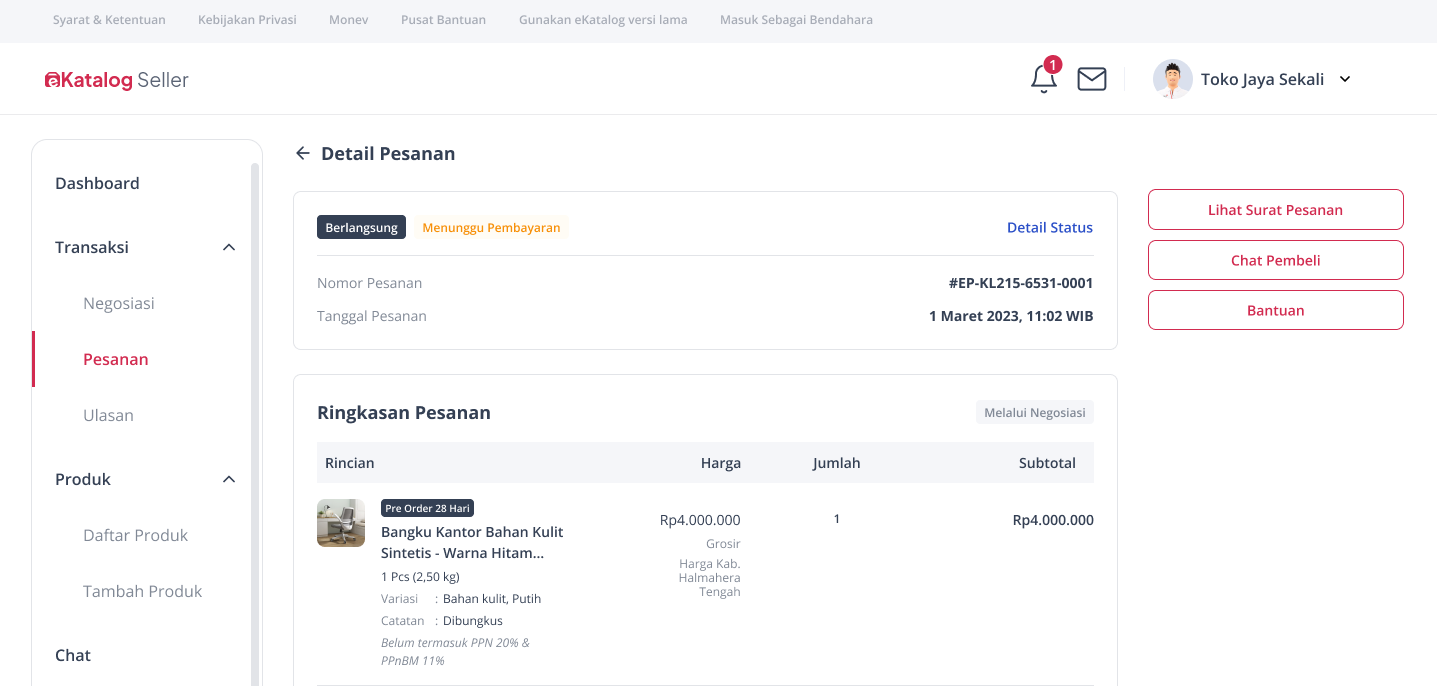Screen dimensions: 1437x686
Task: Select Ulasan in the sidebar menu
Action: coord(108,415)
